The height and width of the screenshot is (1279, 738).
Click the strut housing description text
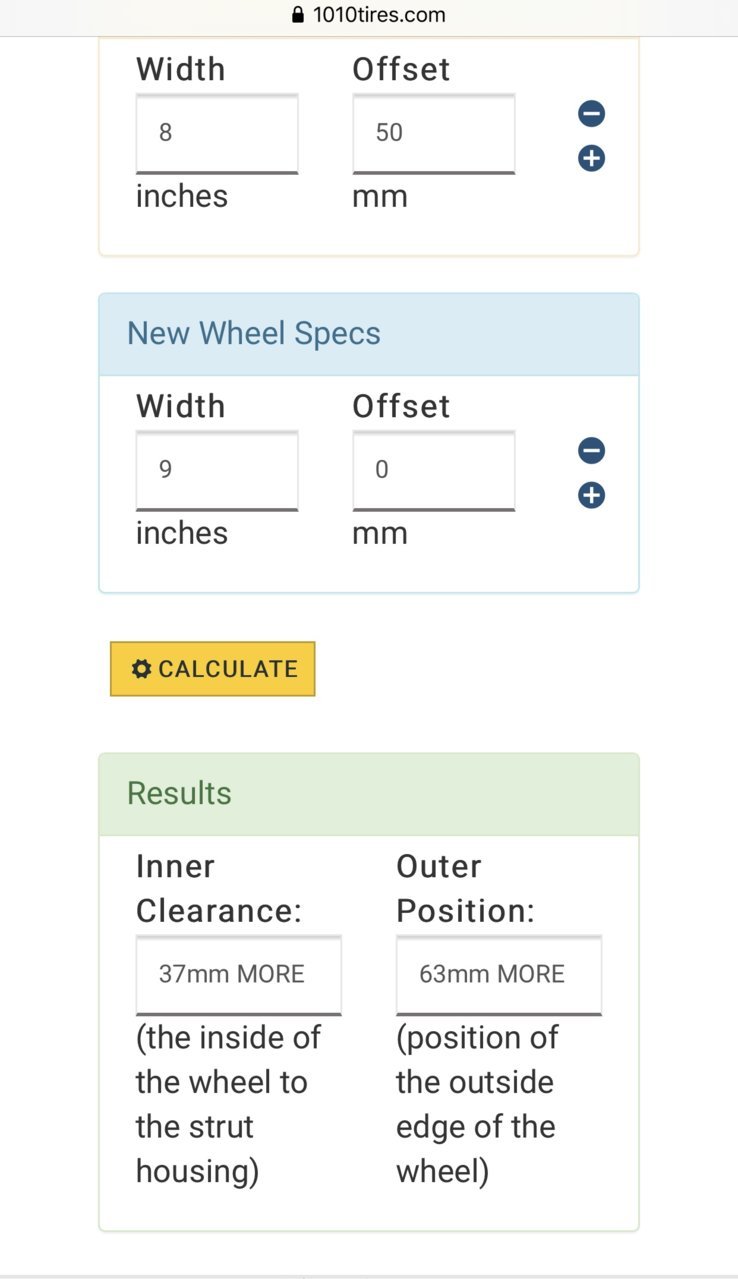[x=228, y=1104]
